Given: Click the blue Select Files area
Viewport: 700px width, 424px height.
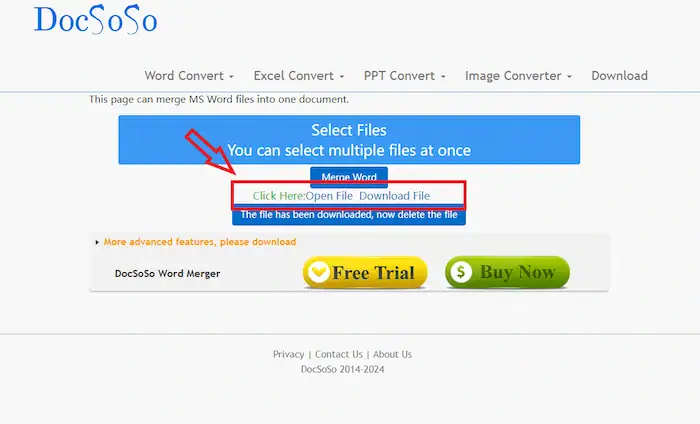Looking at the screenshot, I should pos(349,140).
